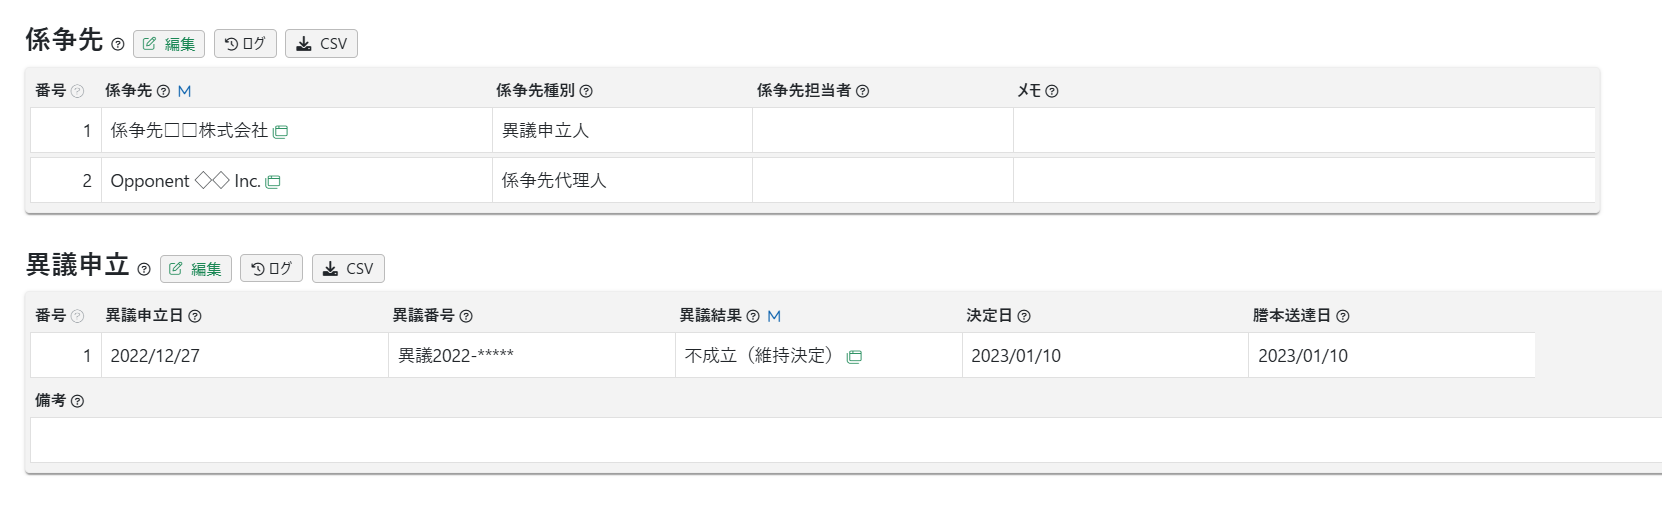Image resolution: width=1662 pixels, height=507 pixels.
Task: Click 編集 button in 係争先 section
Action: pyautogui.click(x=169, y=44)
